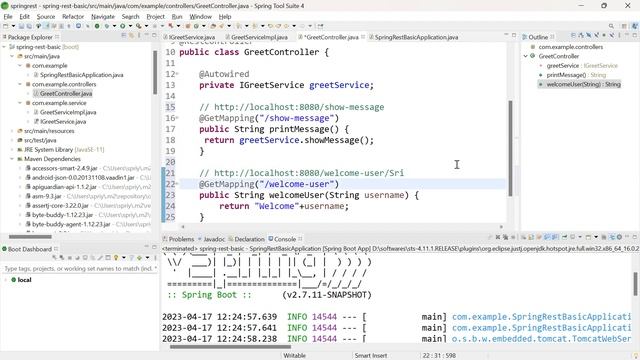Expand the JRE System Library node
Screen dimensions: 640x360
coord(12,150)
